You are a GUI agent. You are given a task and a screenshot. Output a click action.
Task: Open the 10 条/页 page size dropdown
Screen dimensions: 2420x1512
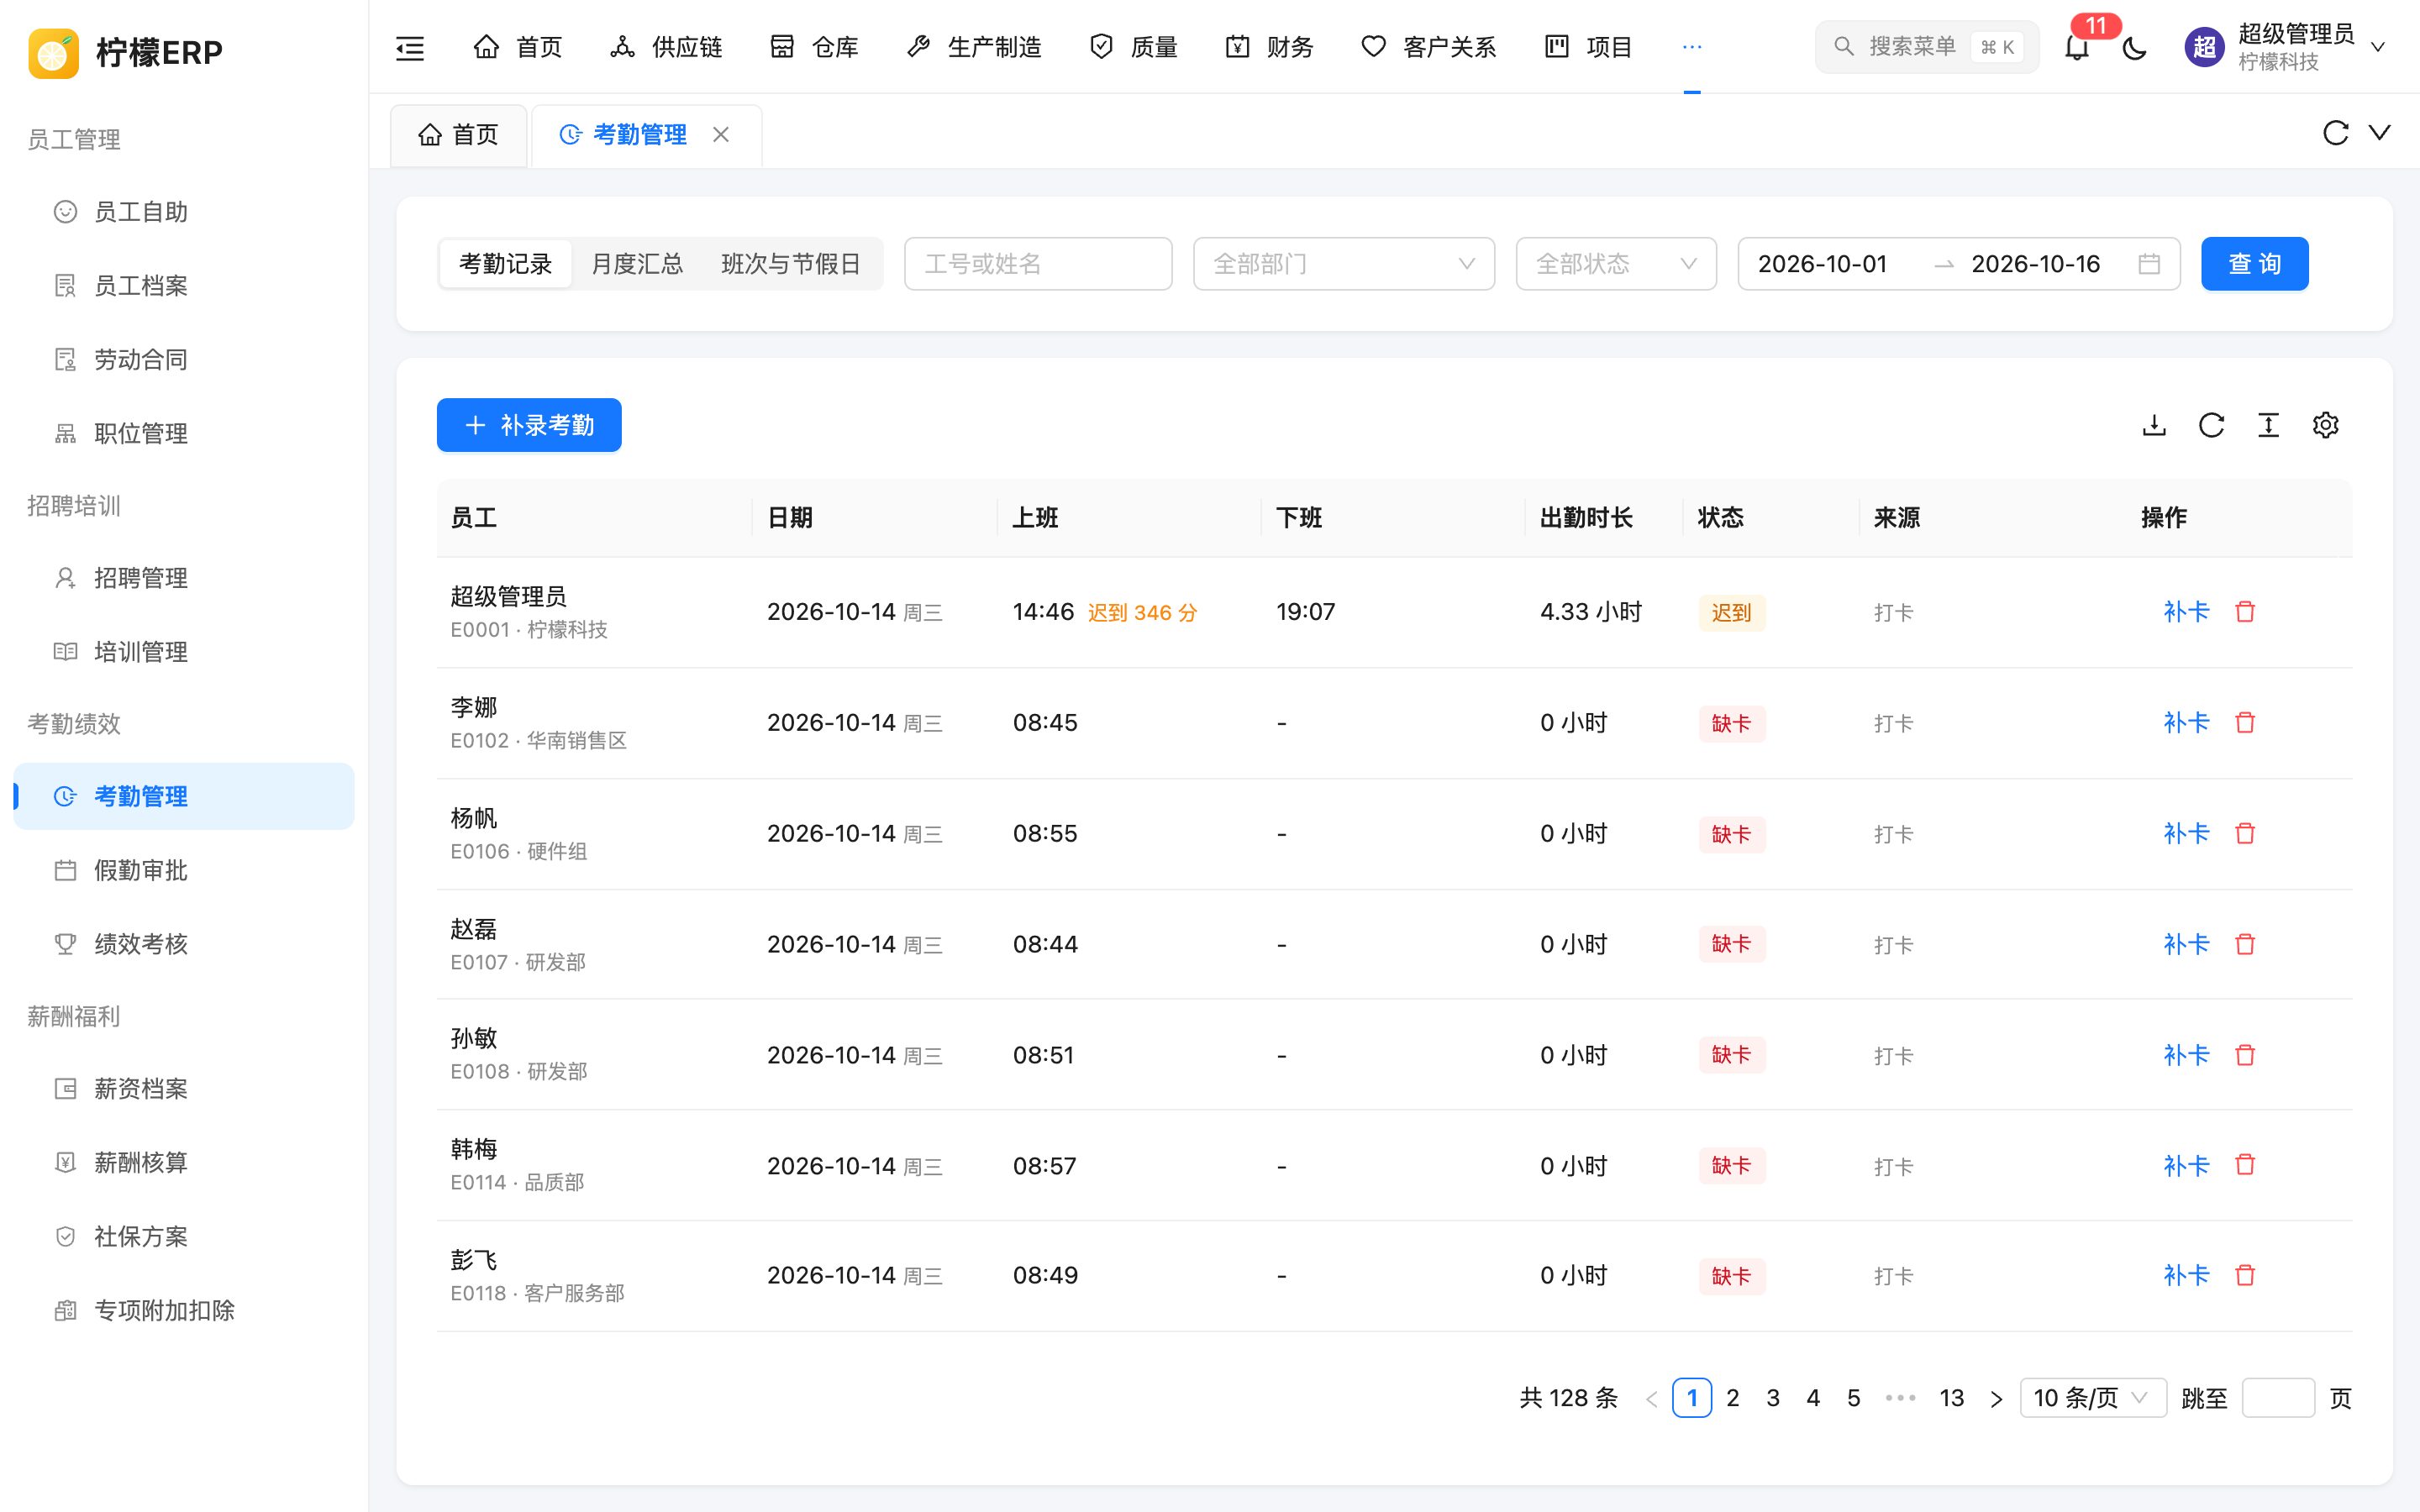[2093, 1398]
